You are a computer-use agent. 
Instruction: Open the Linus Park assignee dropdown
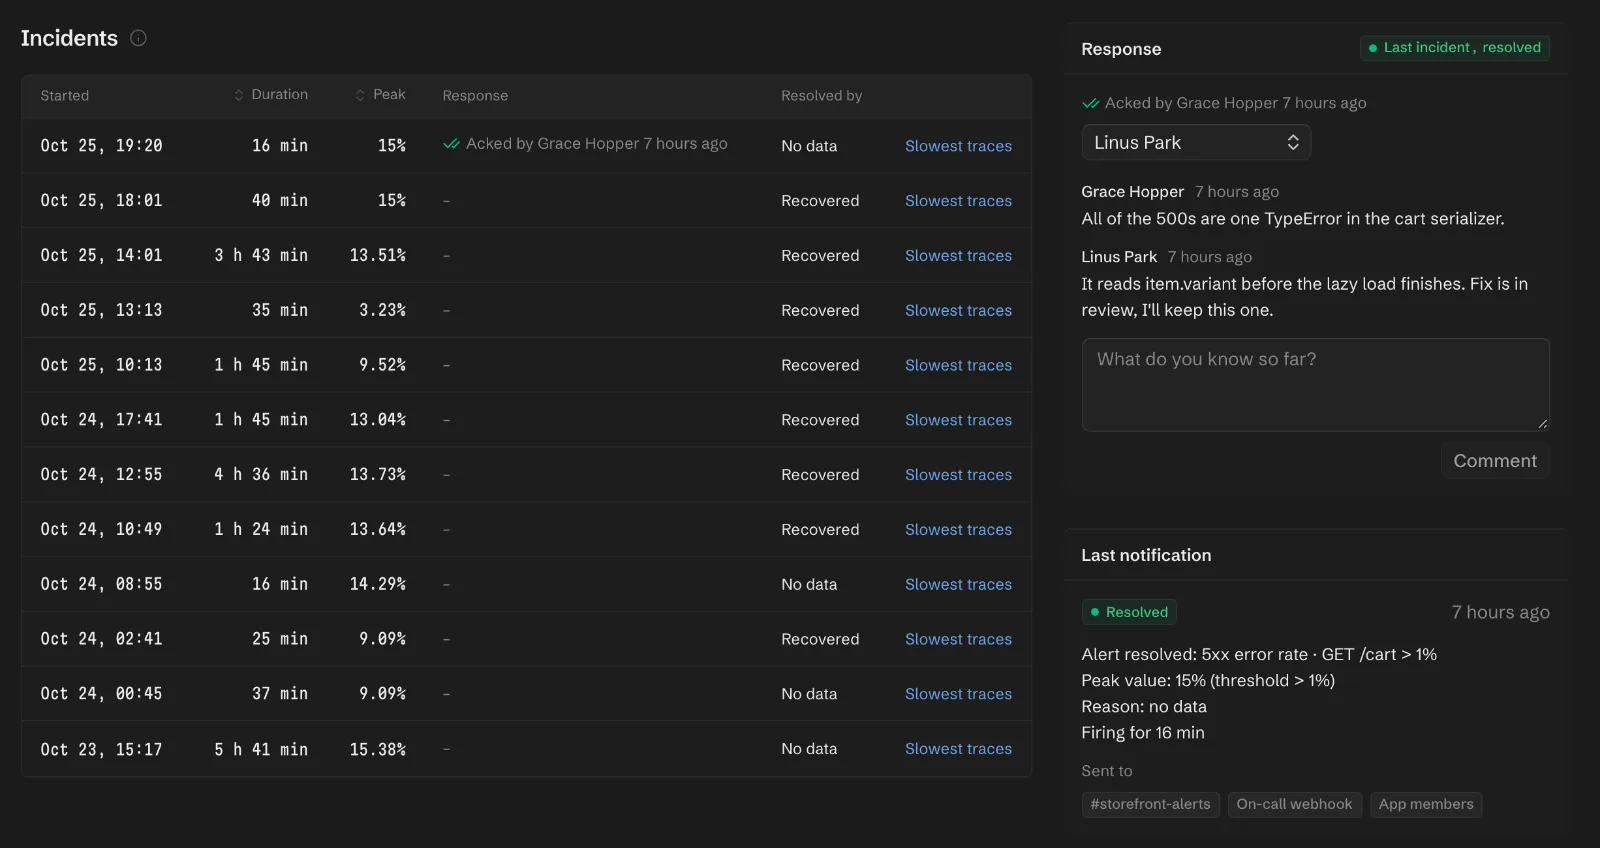(x=1196, y=142)
